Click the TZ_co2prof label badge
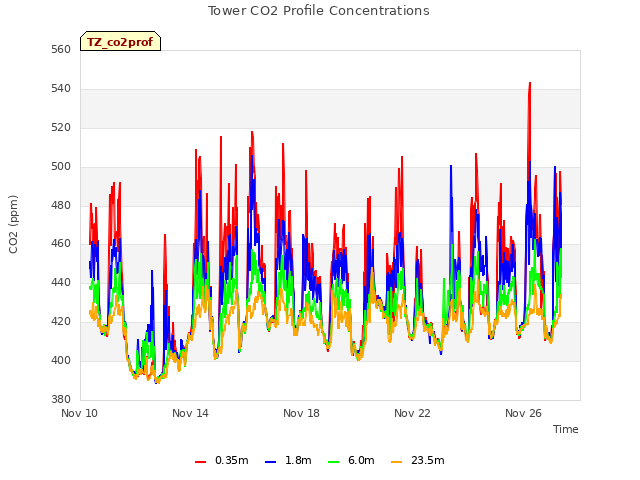Image resolution: width=640 pixels, height=480 pixels. (120, 41)
